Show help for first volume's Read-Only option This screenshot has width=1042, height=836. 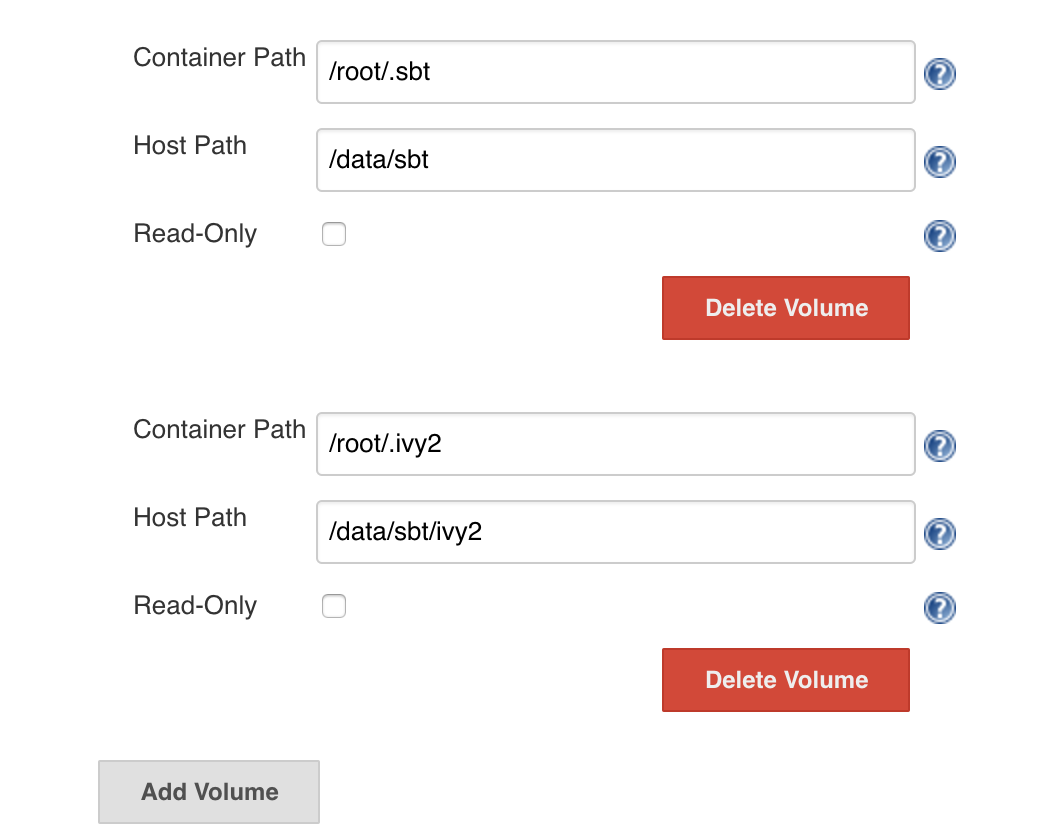[x=939, y=236]
